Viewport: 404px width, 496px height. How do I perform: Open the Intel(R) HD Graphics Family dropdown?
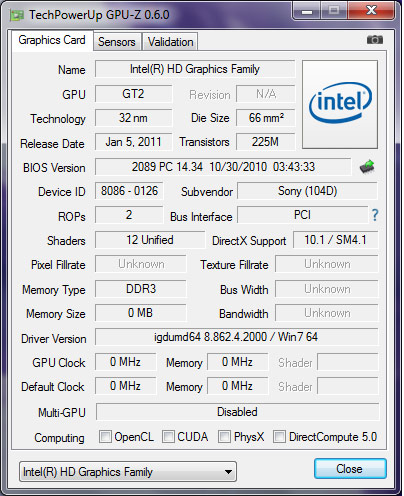click(128, 472)
